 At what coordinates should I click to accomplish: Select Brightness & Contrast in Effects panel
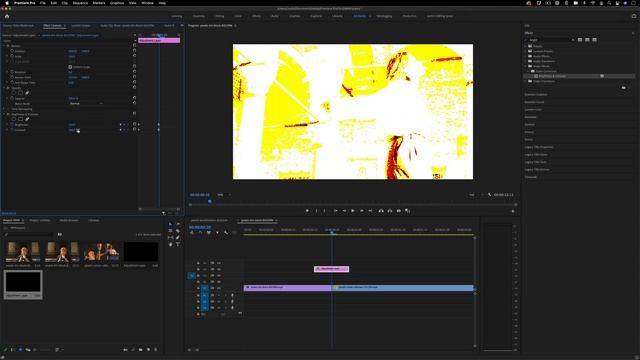pos(552,76)
